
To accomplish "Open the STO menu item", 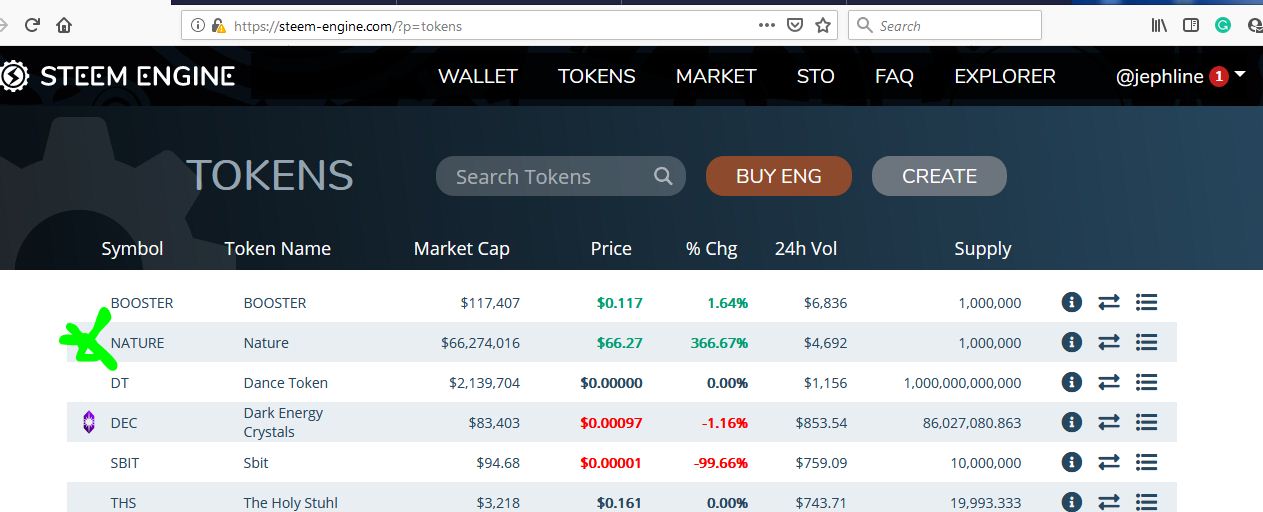I will tap(816, 76).
